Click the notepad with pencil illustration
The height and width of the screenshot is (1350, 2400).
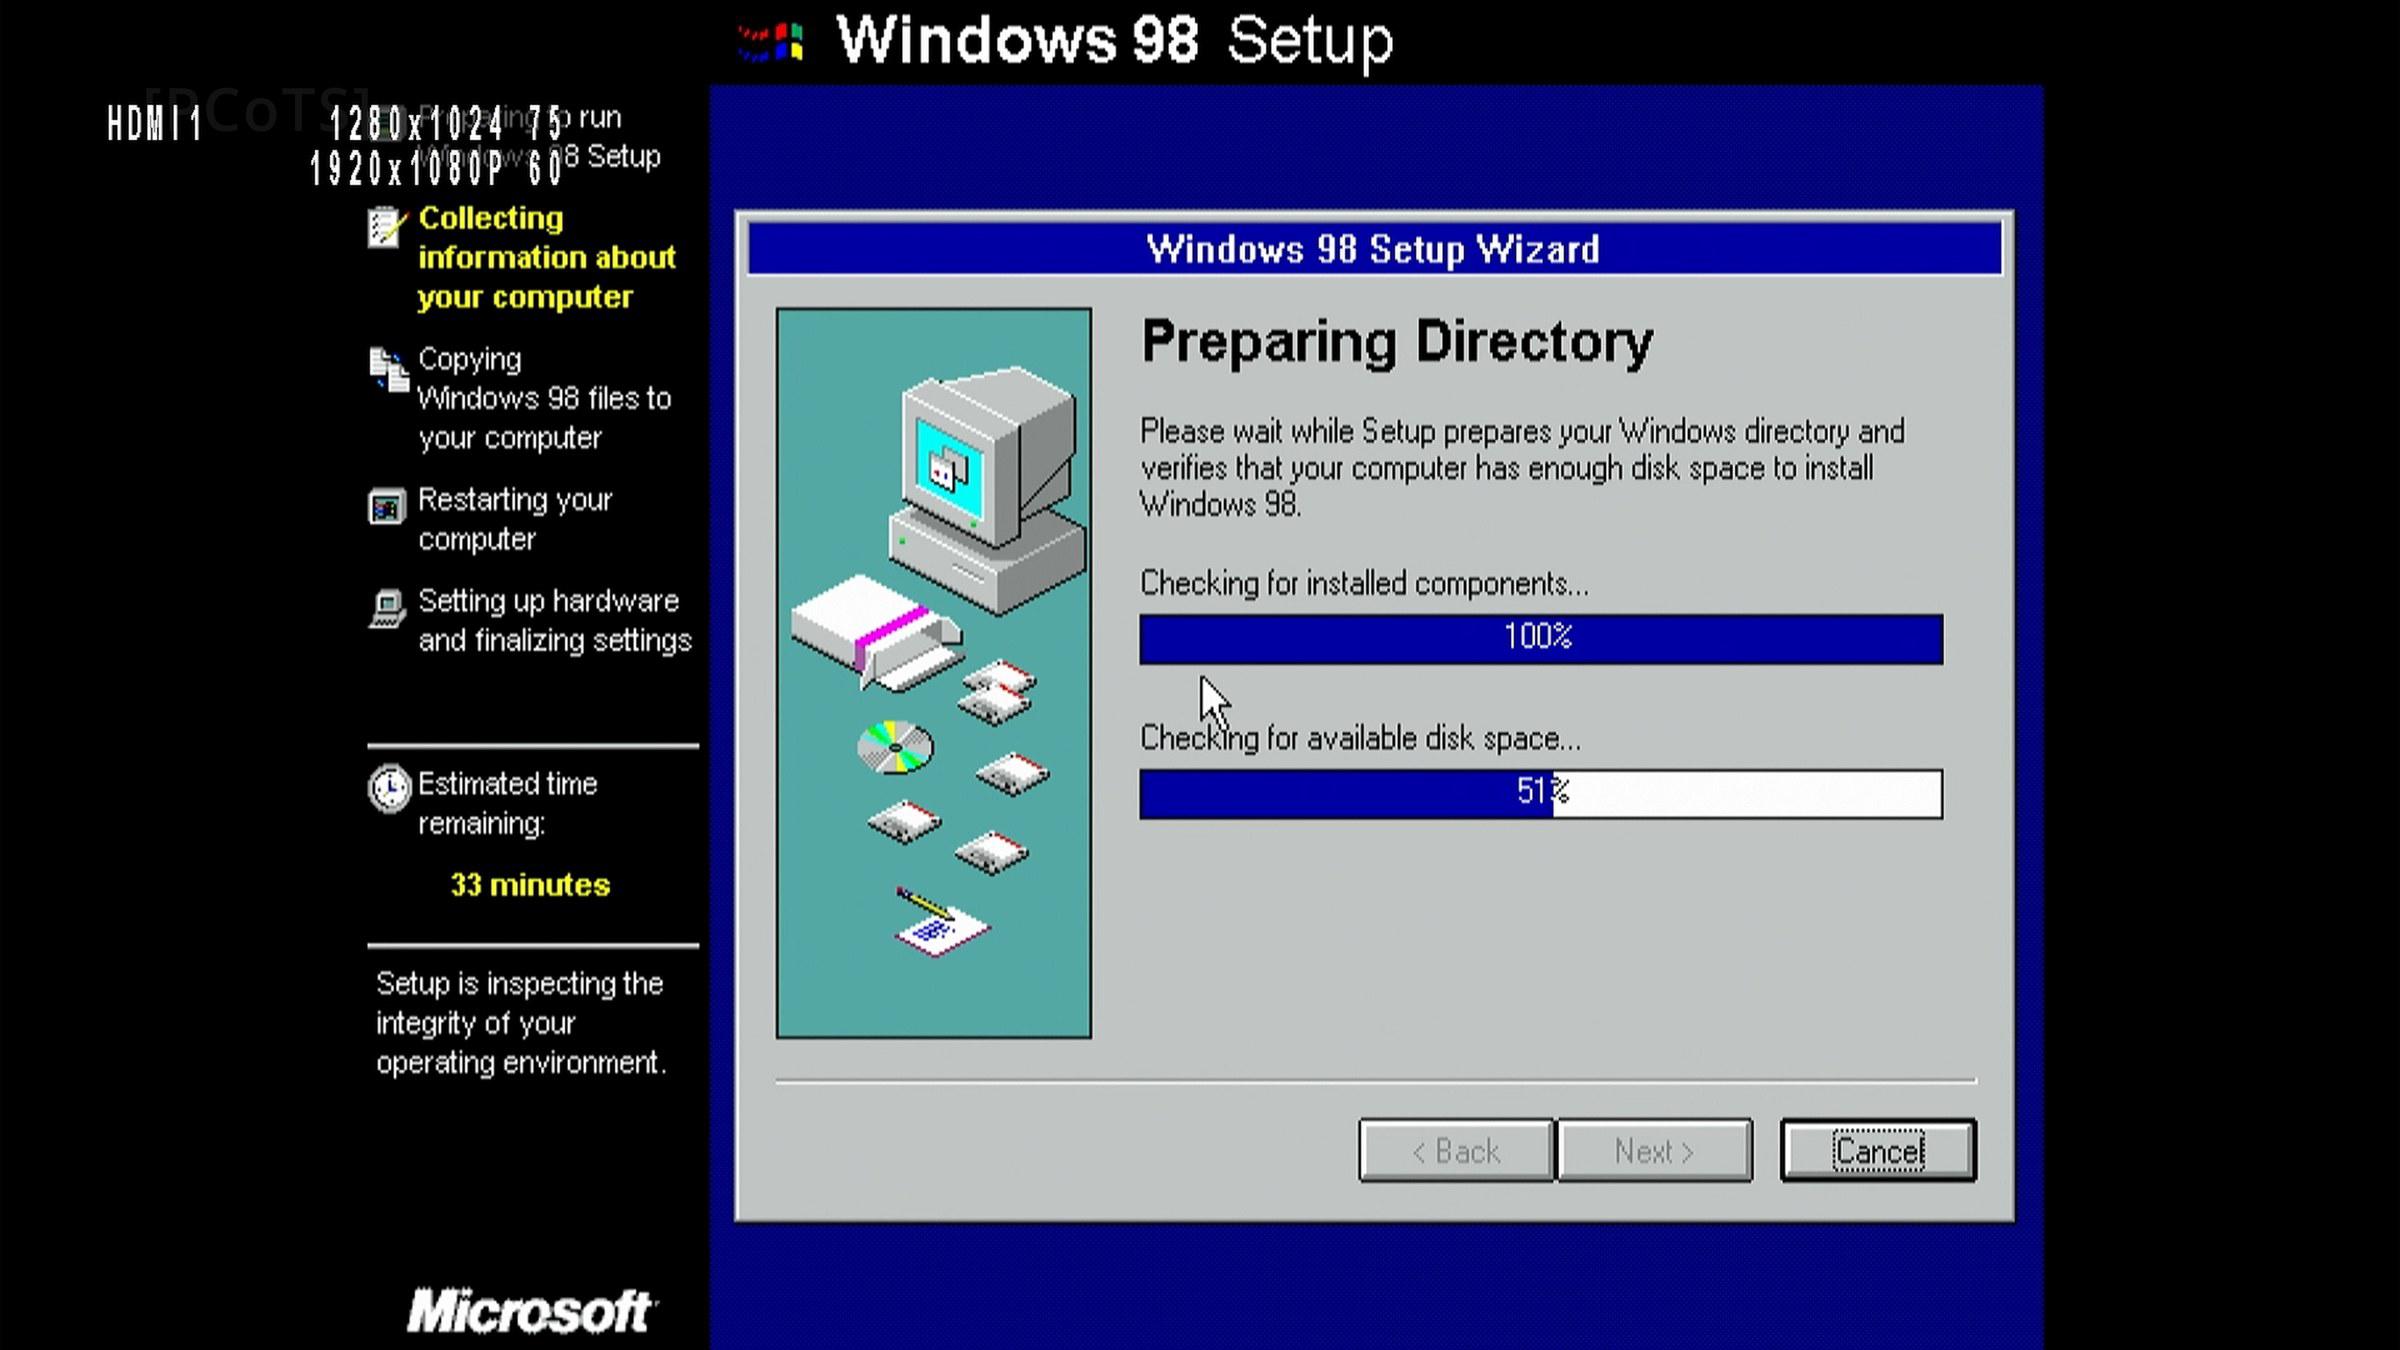click(941, 921)
